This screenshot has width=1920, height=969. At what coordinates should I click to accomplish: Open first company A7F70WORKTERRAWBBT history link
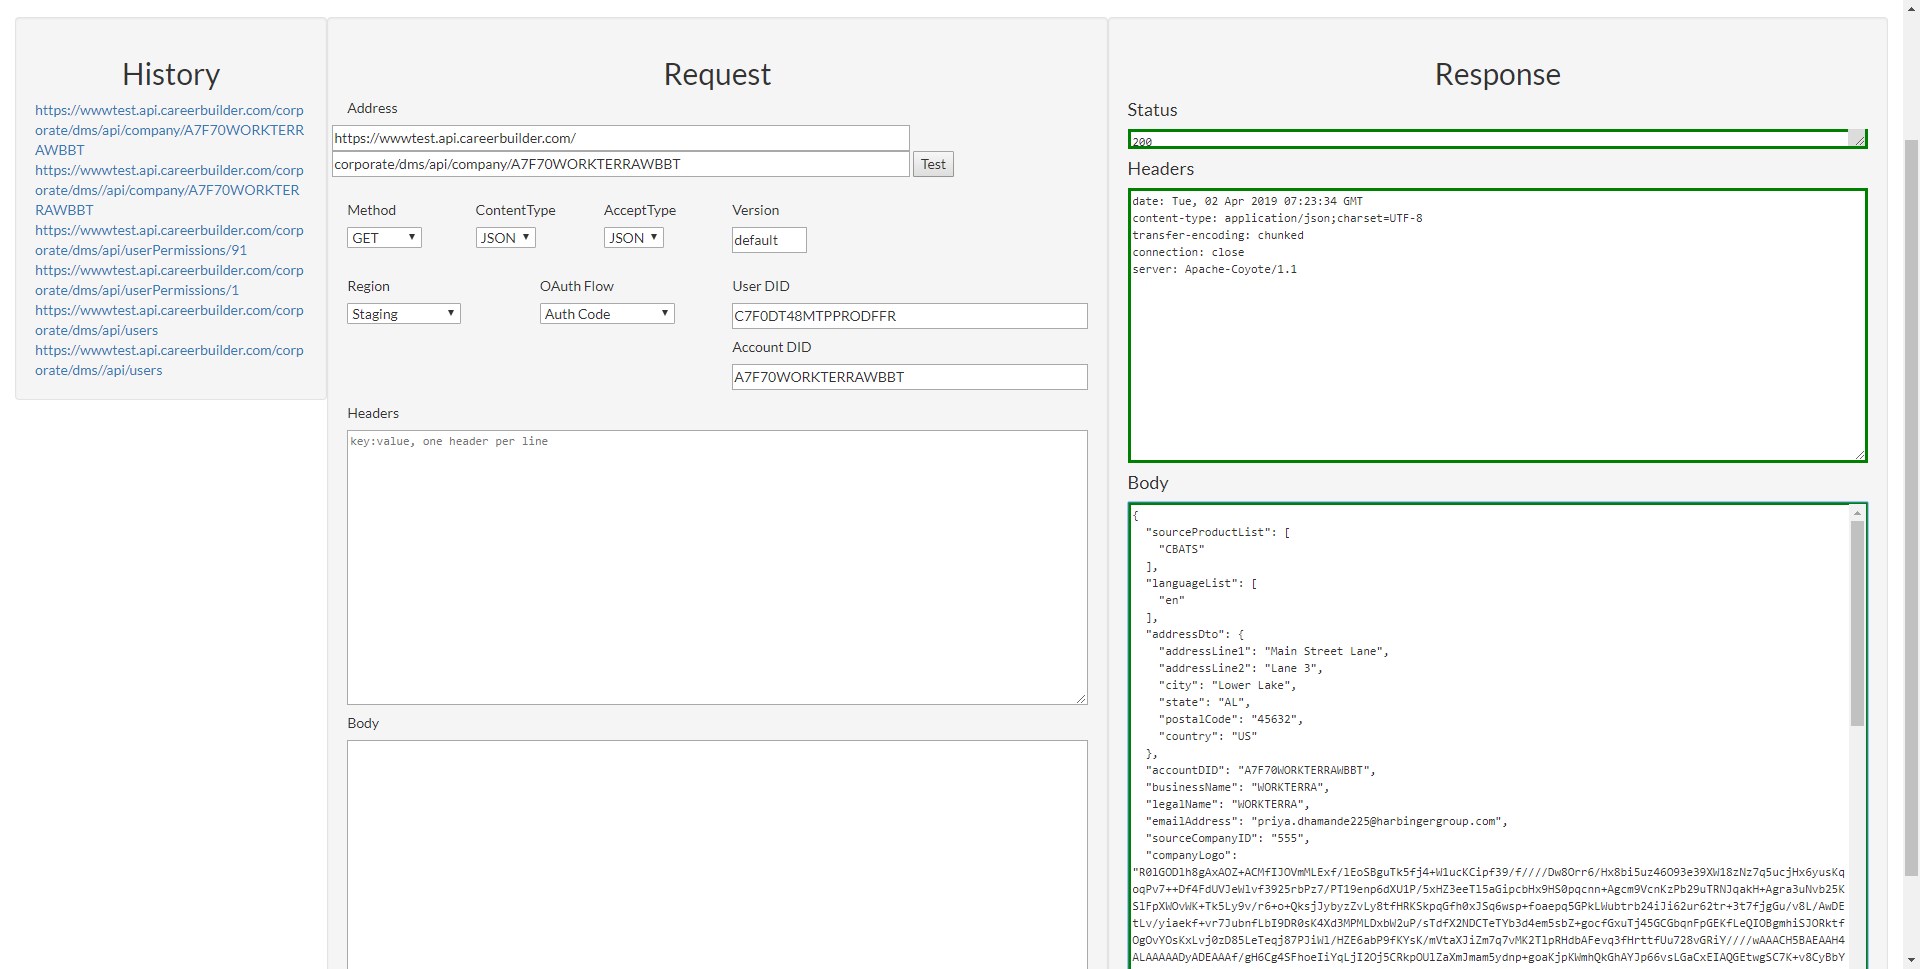tap(168, 130)
